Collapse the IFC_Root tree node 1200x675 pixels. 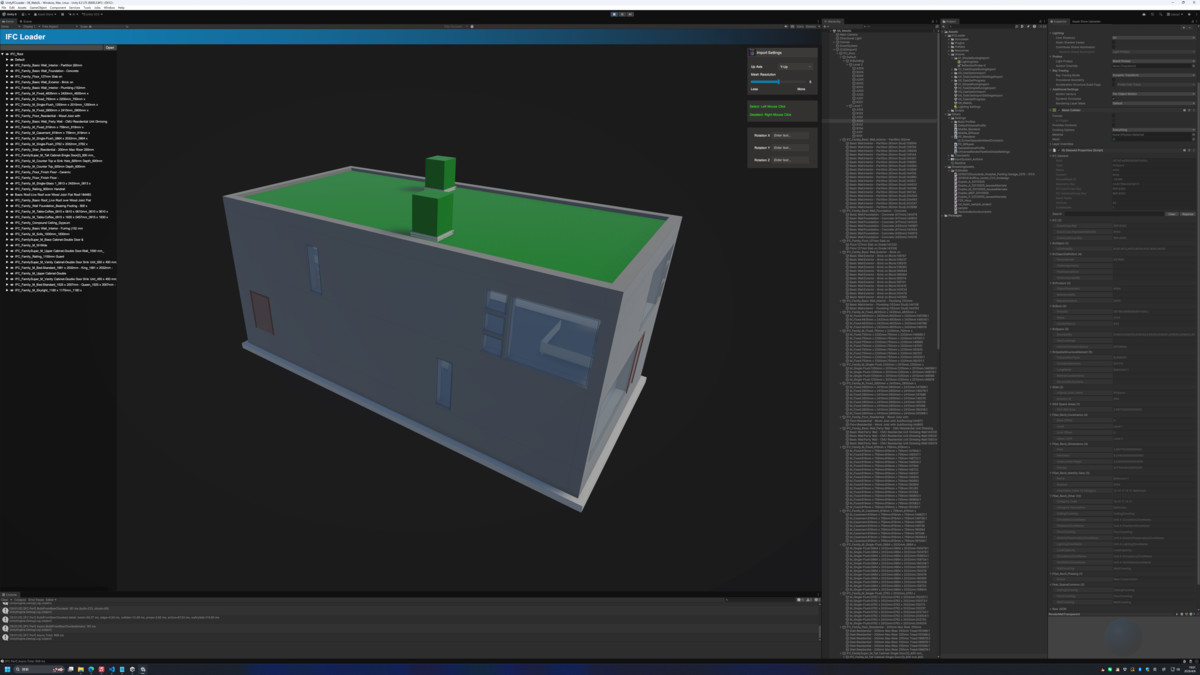4,54
